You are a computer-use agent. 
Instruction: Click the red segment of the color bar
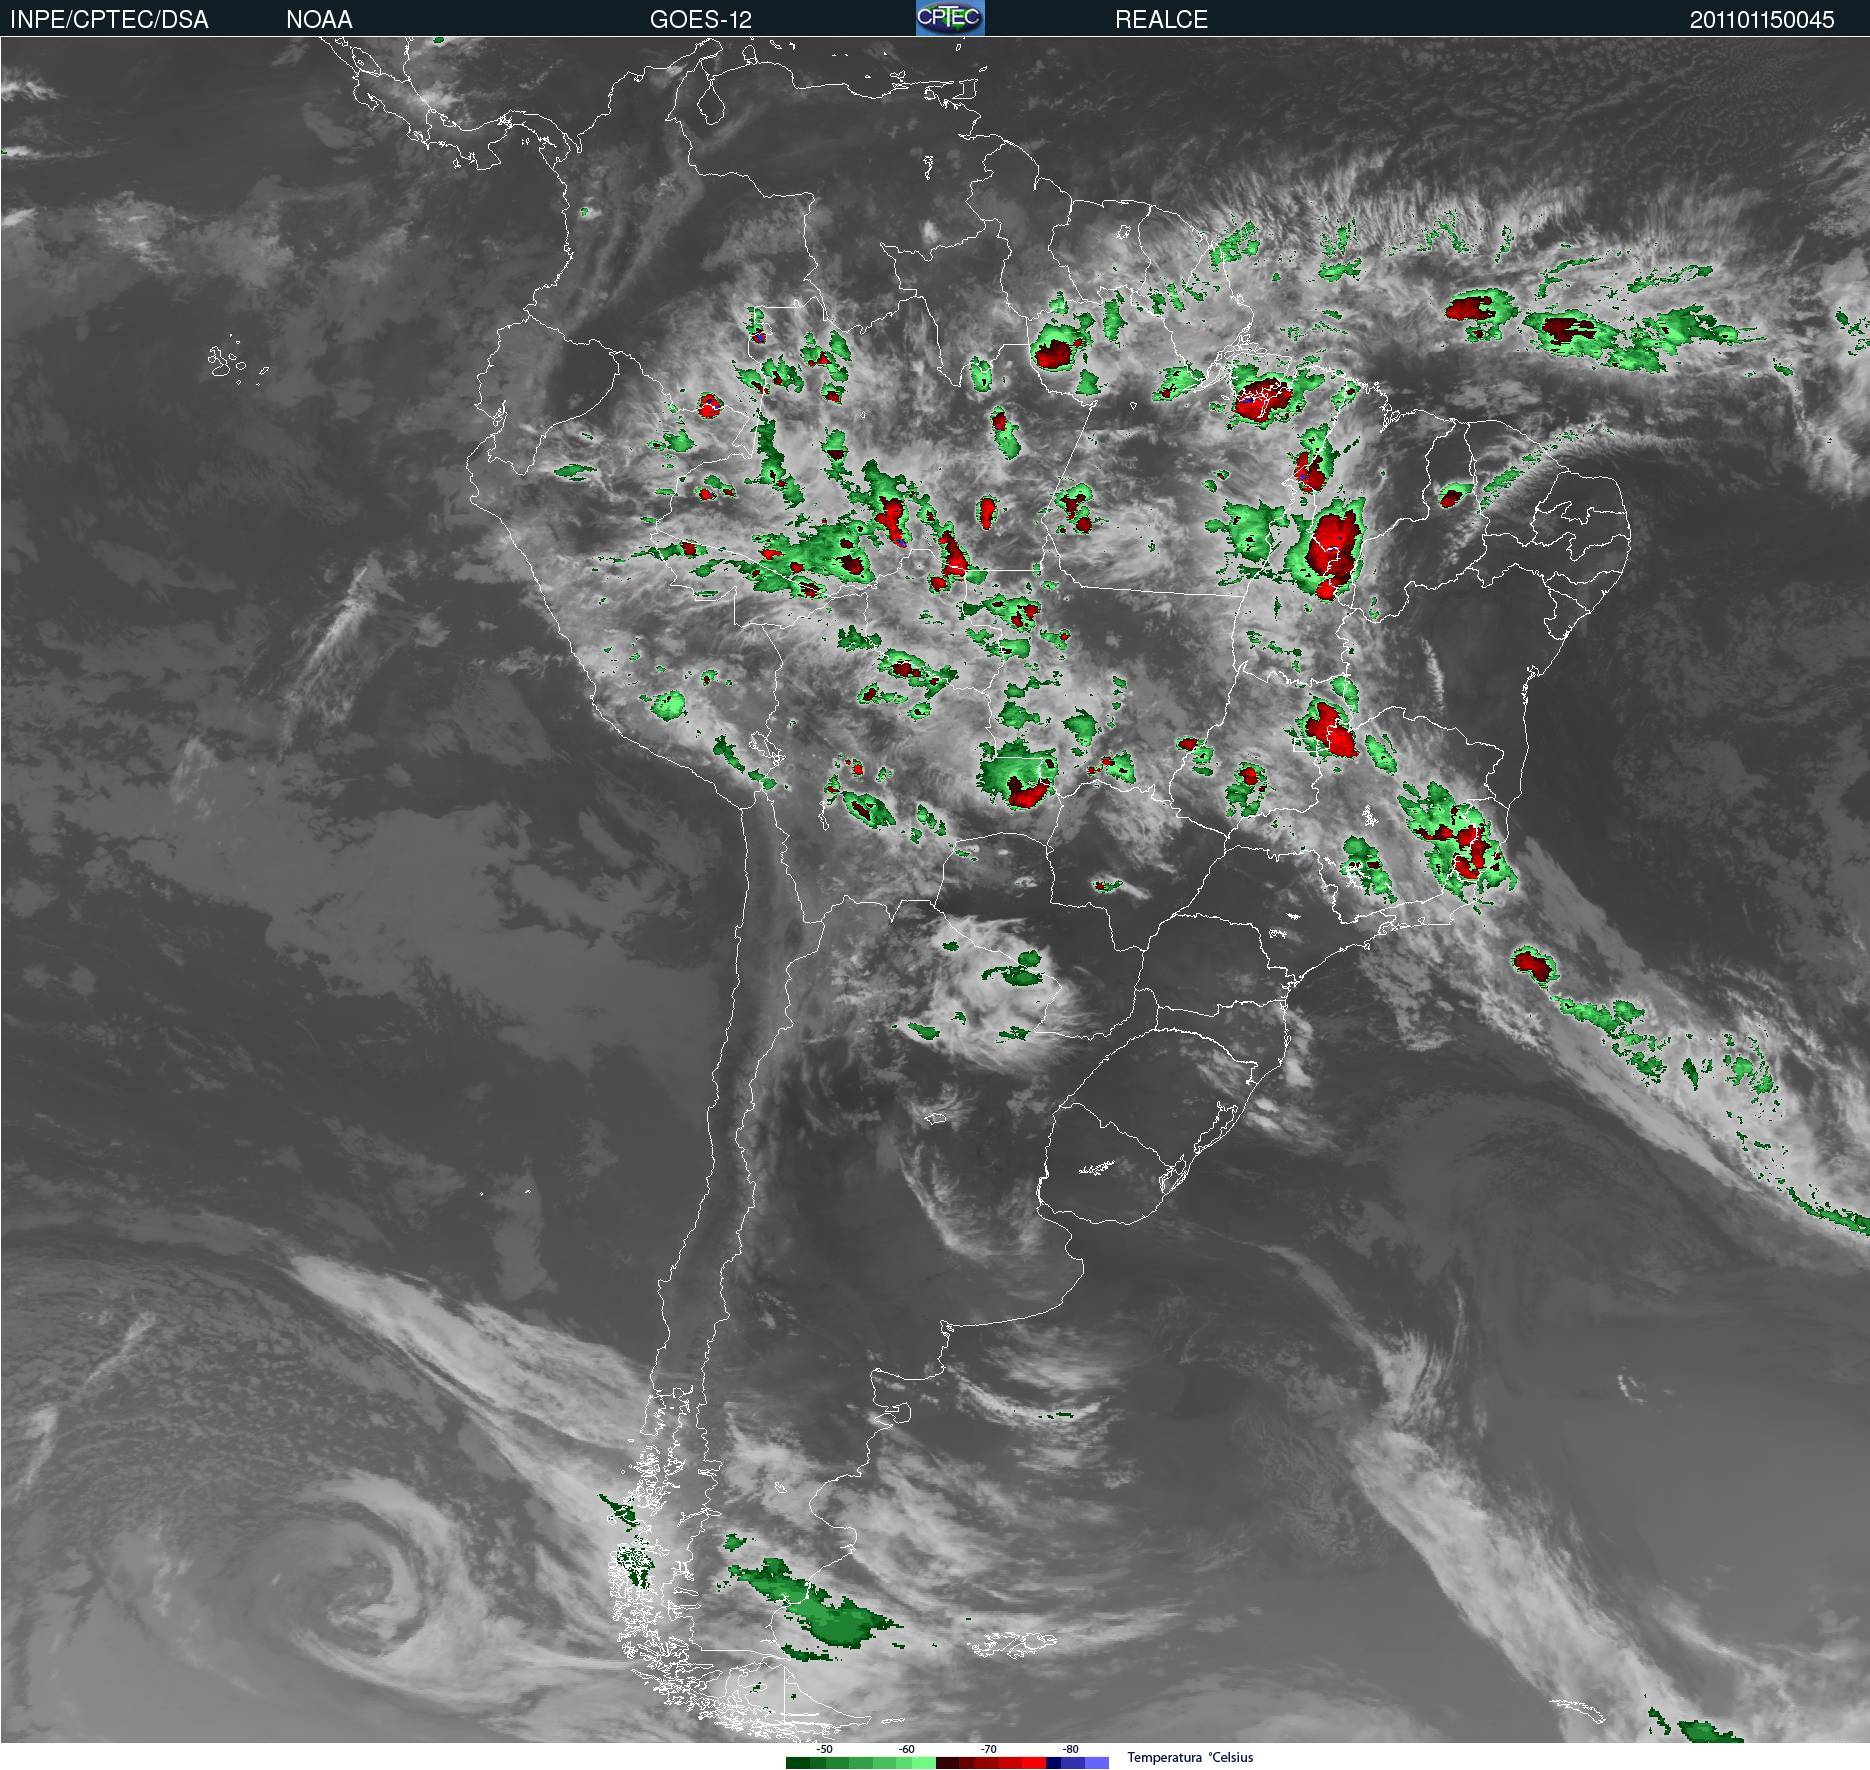click(991, 1763)
